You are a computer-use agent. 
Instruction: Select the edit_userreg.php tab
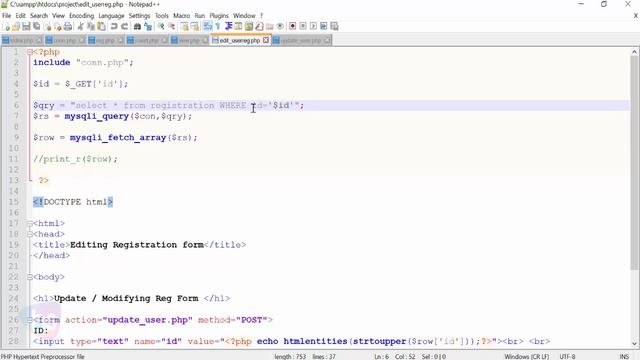(240, 40)
